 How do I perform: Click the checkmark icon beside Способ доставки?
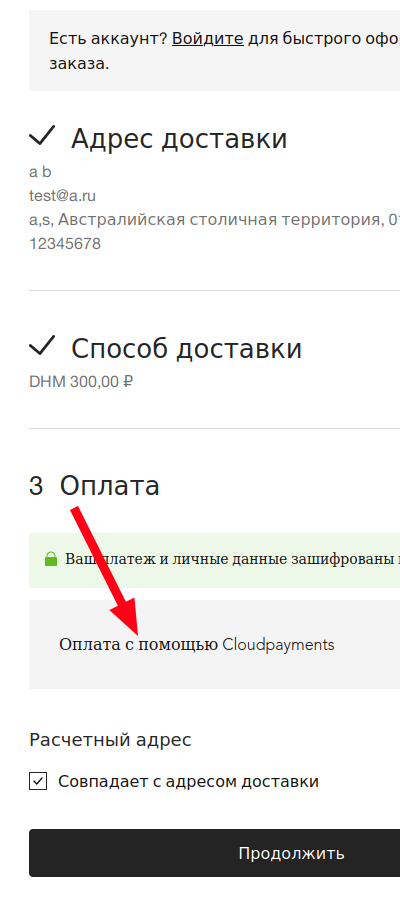(x=42, y=346)
